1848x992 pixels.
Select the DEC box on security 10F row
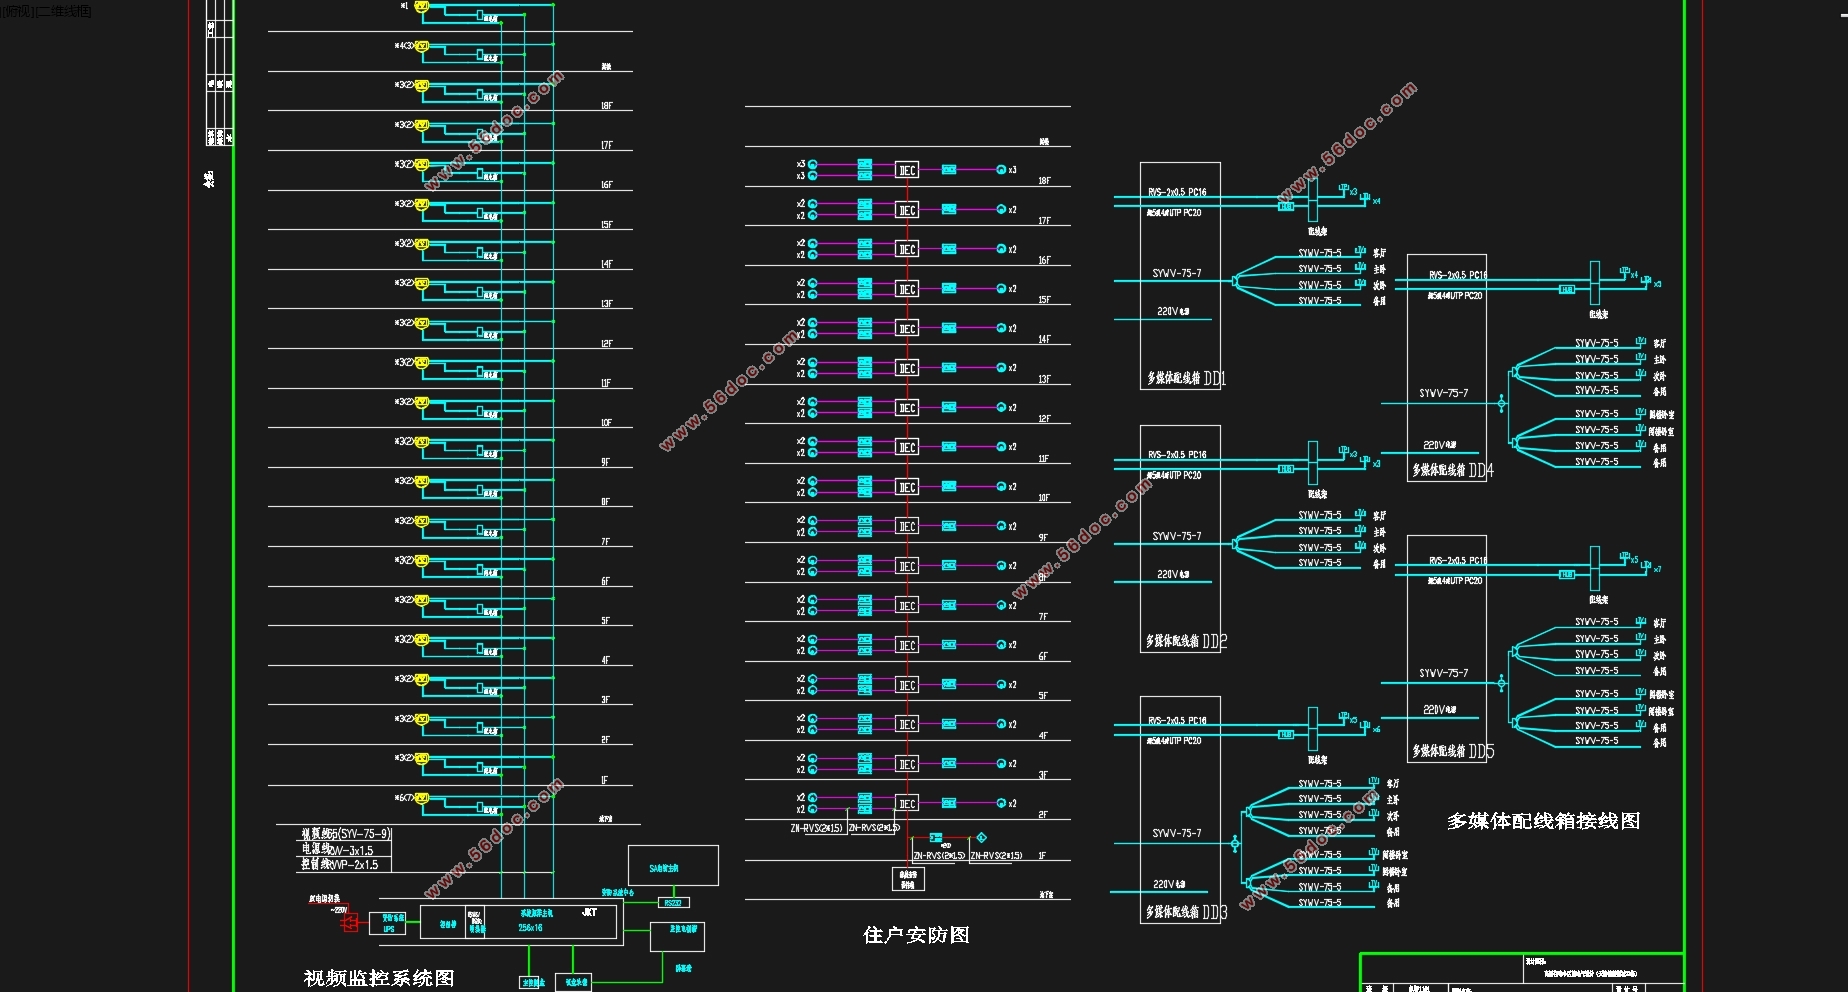907,487
